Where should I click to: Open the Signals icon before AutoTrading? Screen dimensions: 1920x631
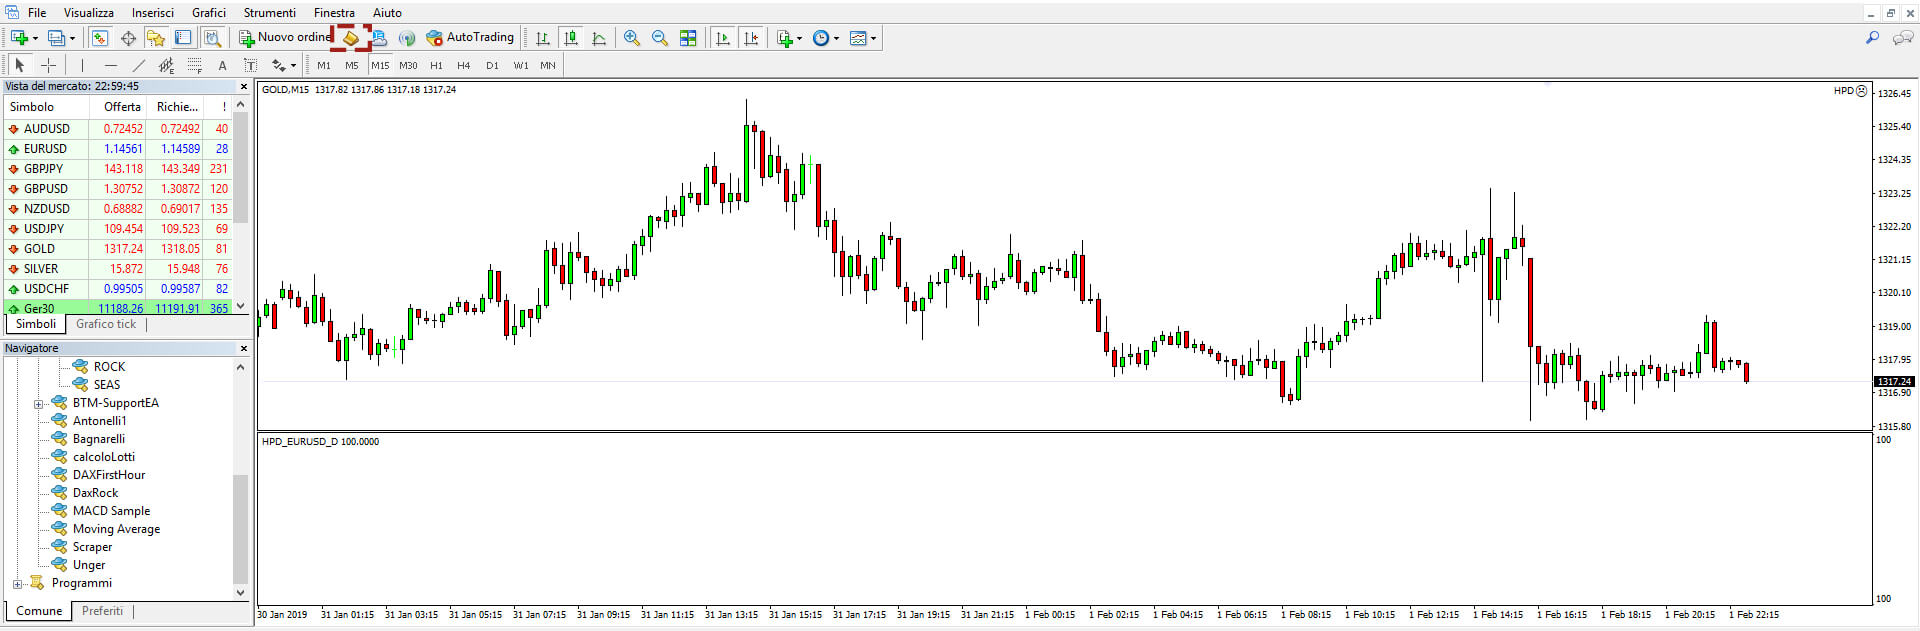coord(406,38)
